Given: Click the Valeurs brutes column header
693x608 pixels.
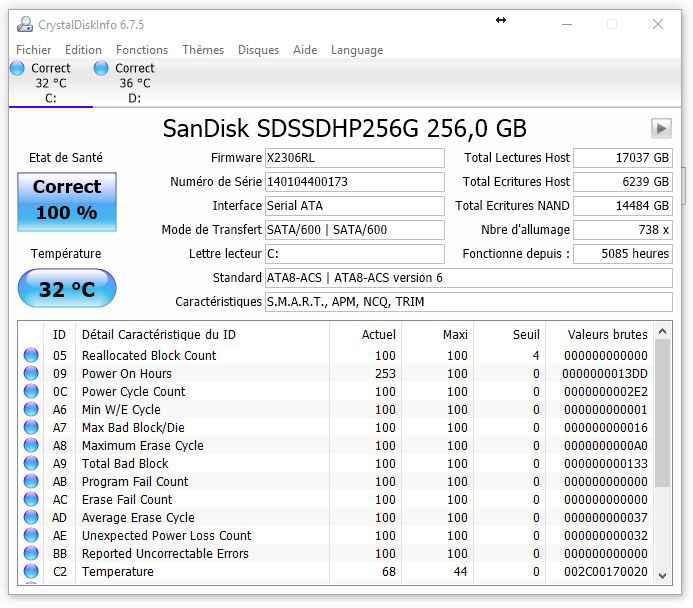Looking at the screenshot, I should (600, 334).
